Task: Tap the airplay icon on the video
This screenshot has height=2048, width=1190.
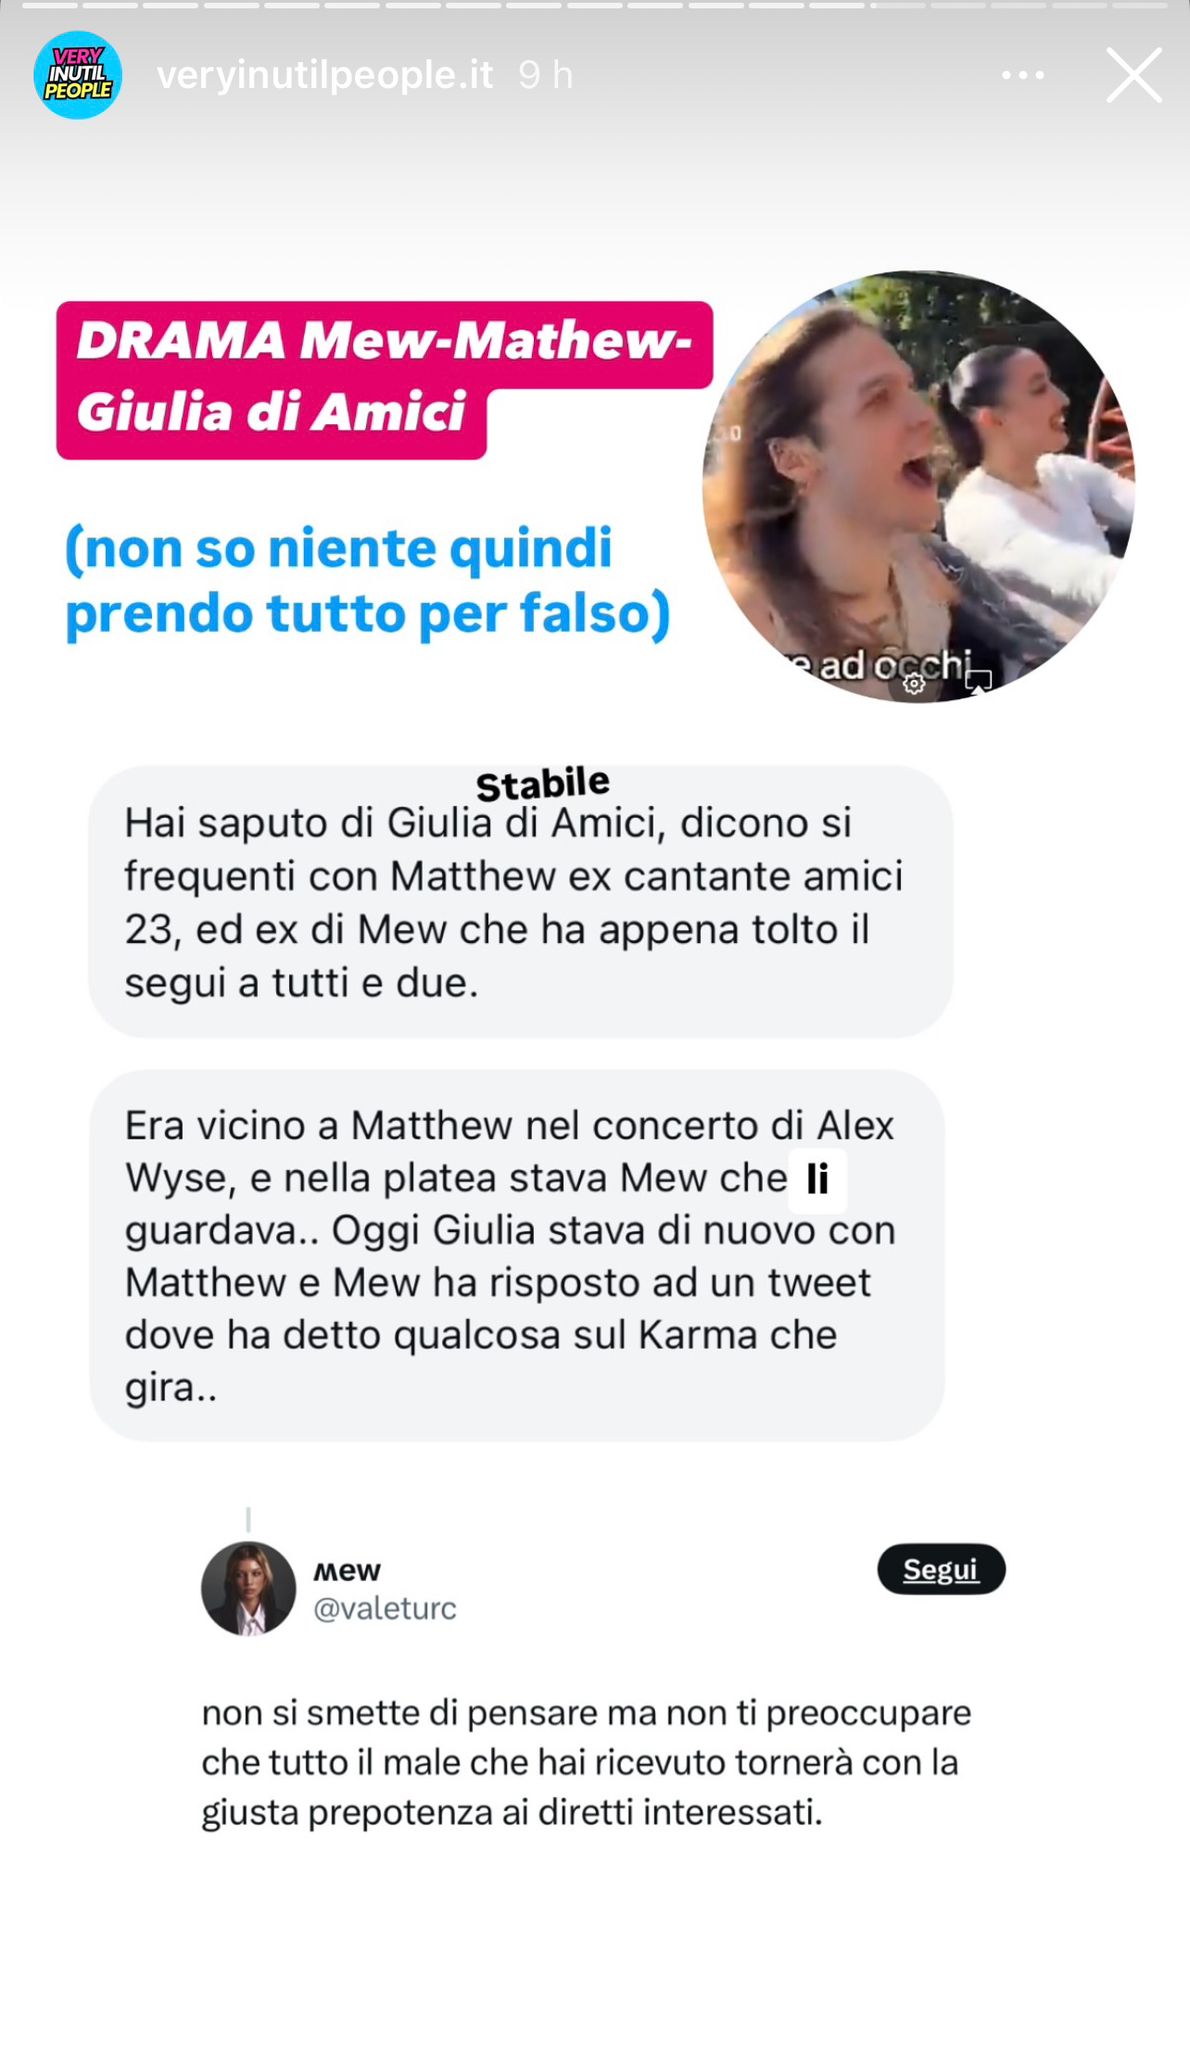Action: 978,682
